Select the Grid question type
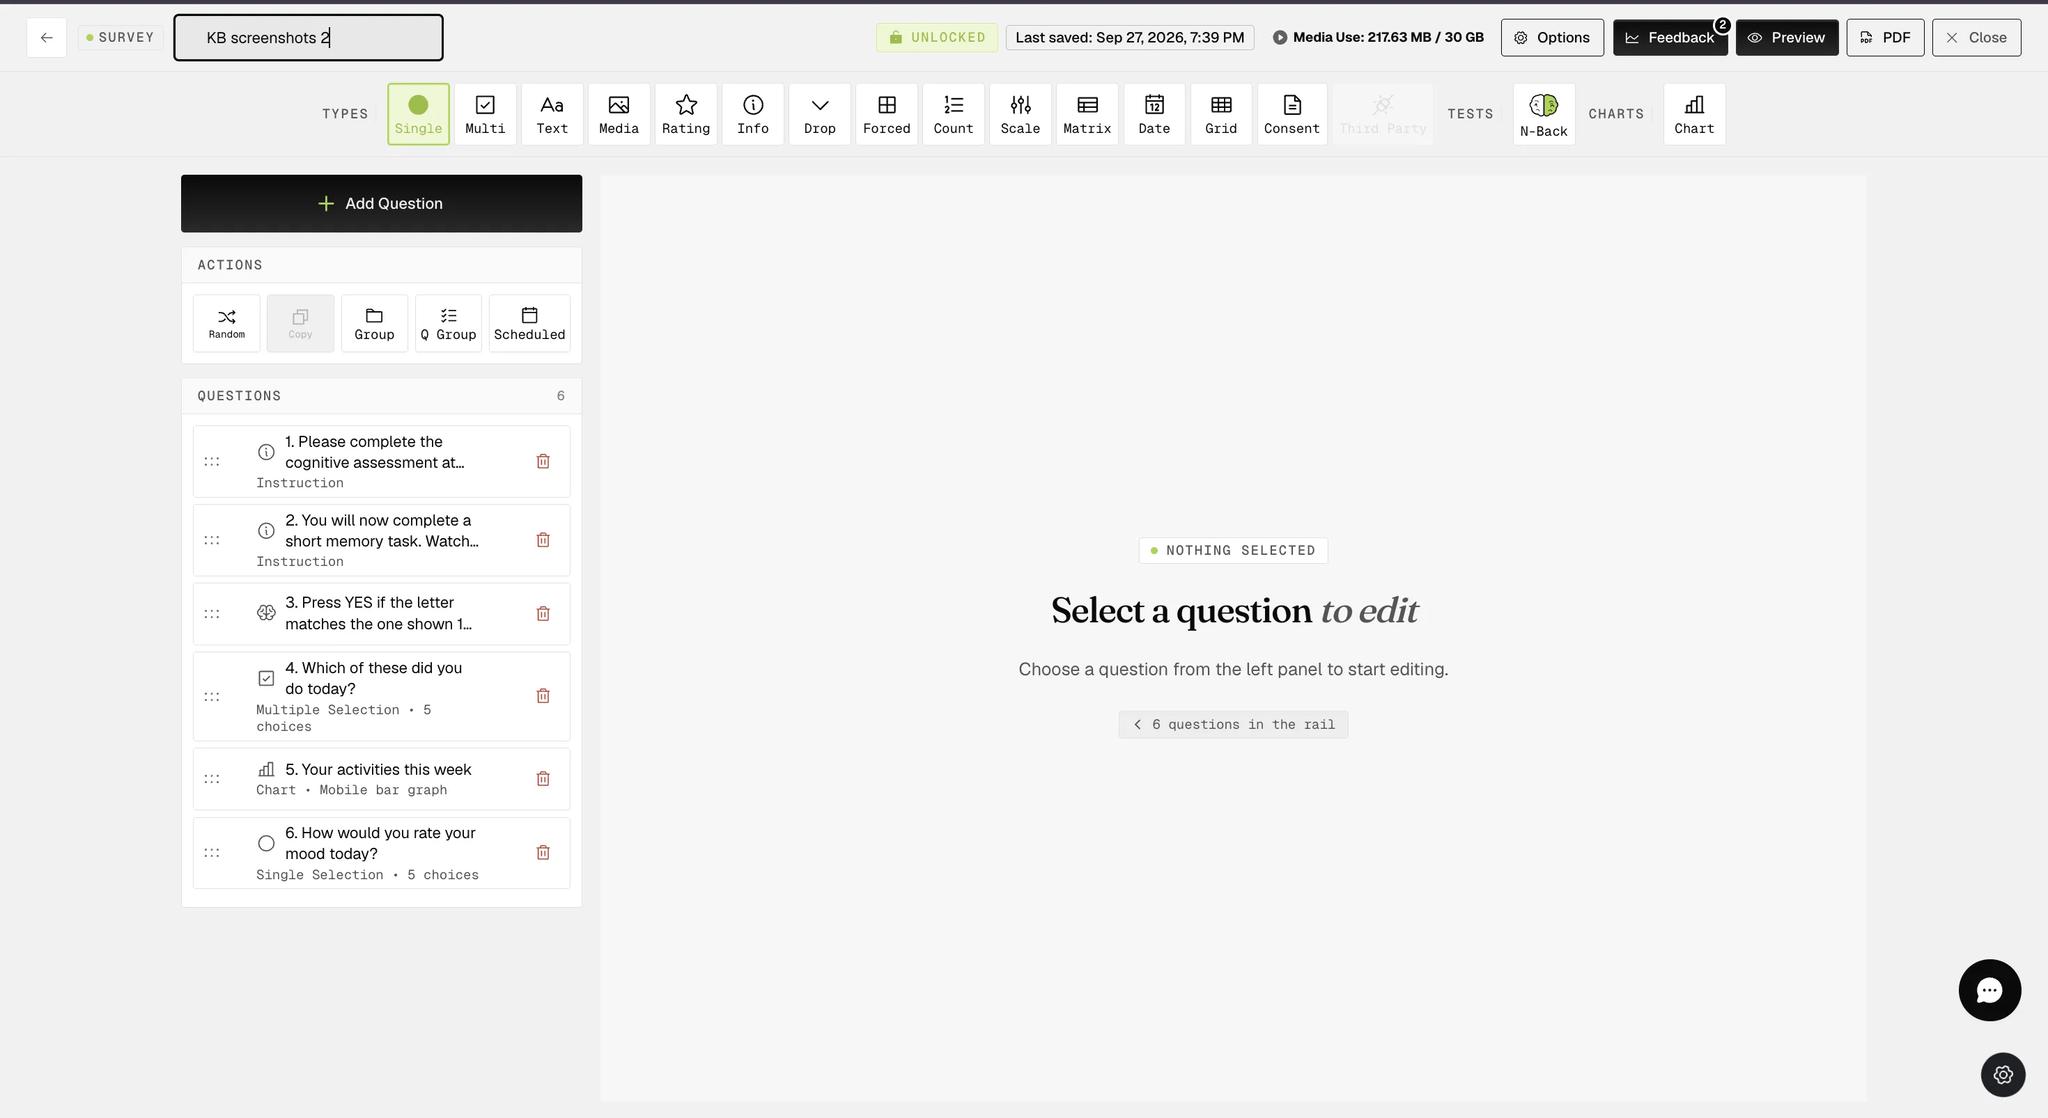2048x1118 pixels. pos(1221,114)
